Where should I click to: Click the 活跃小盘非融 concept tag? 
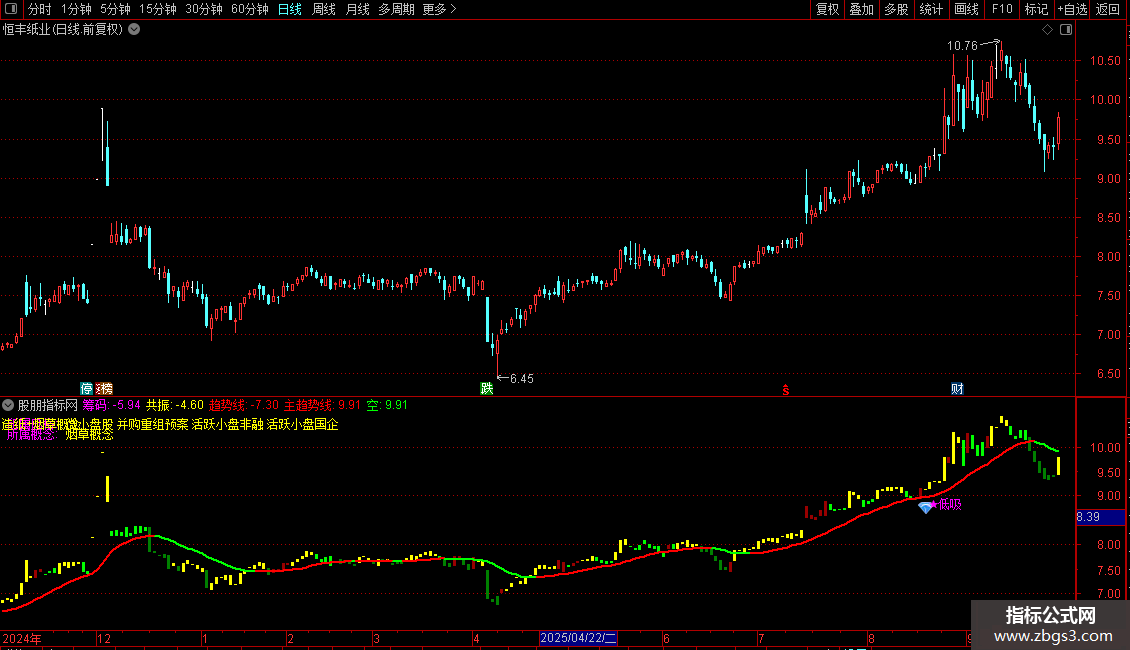coord(227,424)
